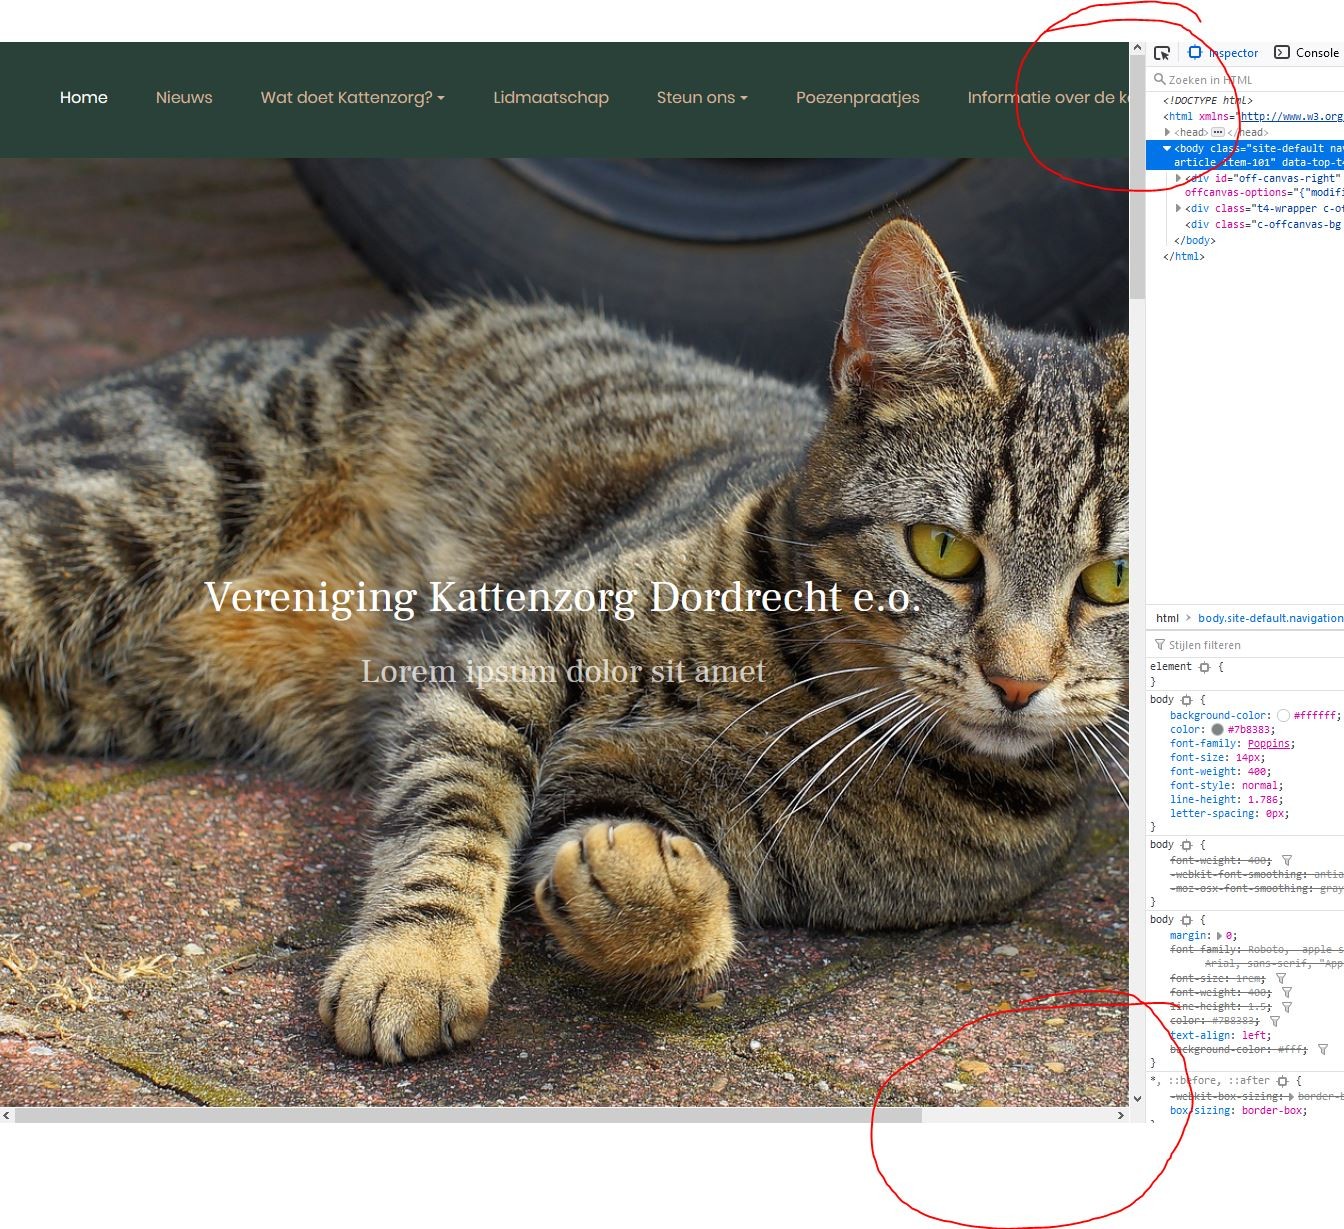Expand the head element node
1344x1229 pixels.
coord(1167,132)
